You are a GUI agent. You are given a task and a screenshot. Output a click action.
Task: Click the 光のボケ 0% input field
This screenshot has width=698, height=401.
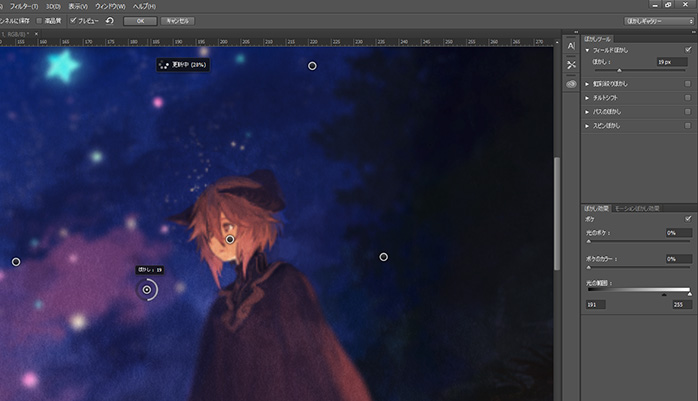coord(678,233)
